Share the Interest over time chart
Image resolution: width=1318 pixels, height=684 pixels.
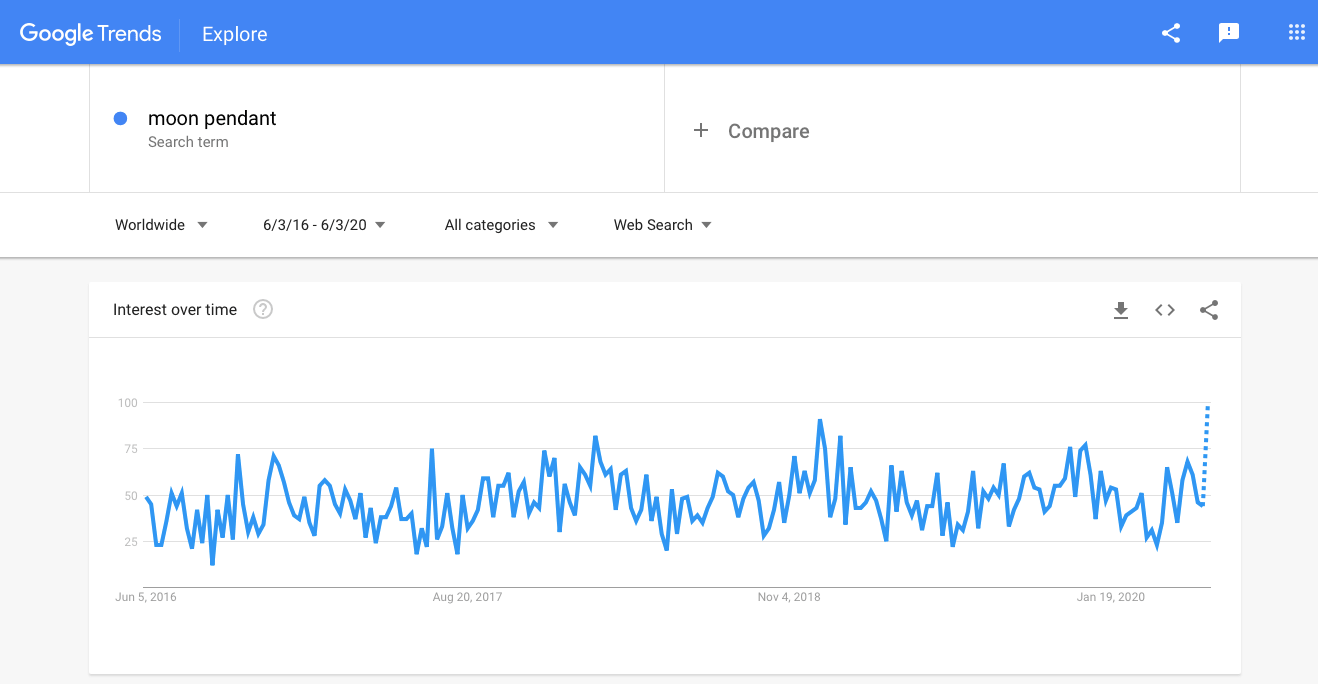click(x=1209, y=310)
